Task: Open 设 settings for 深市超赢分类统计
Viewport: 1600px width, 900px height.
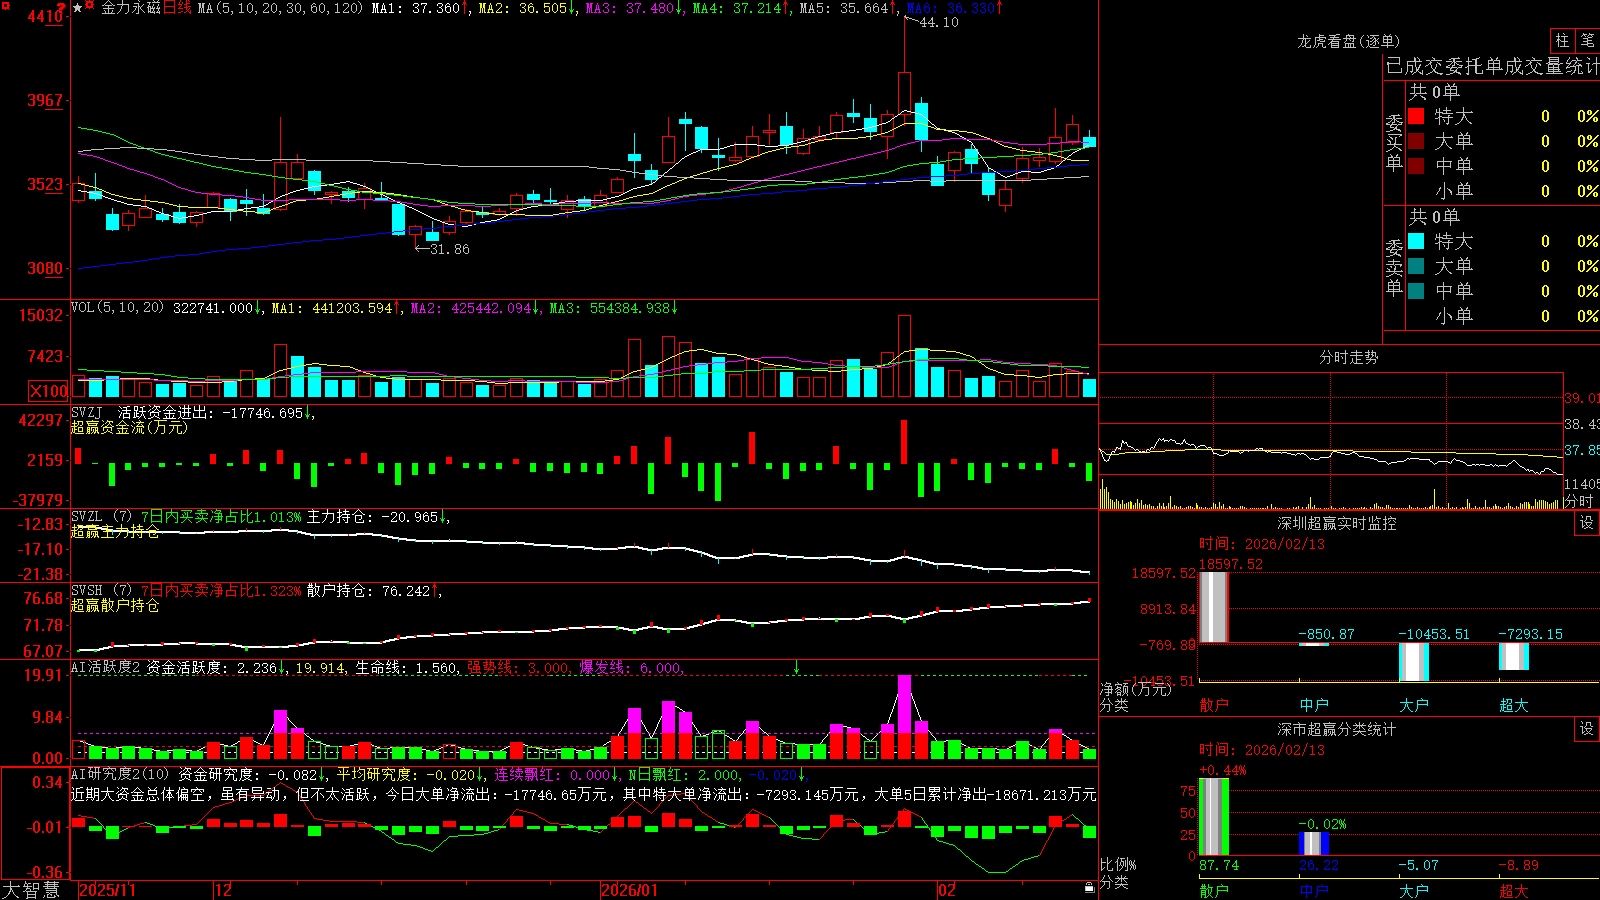Action: (1587, 729)
